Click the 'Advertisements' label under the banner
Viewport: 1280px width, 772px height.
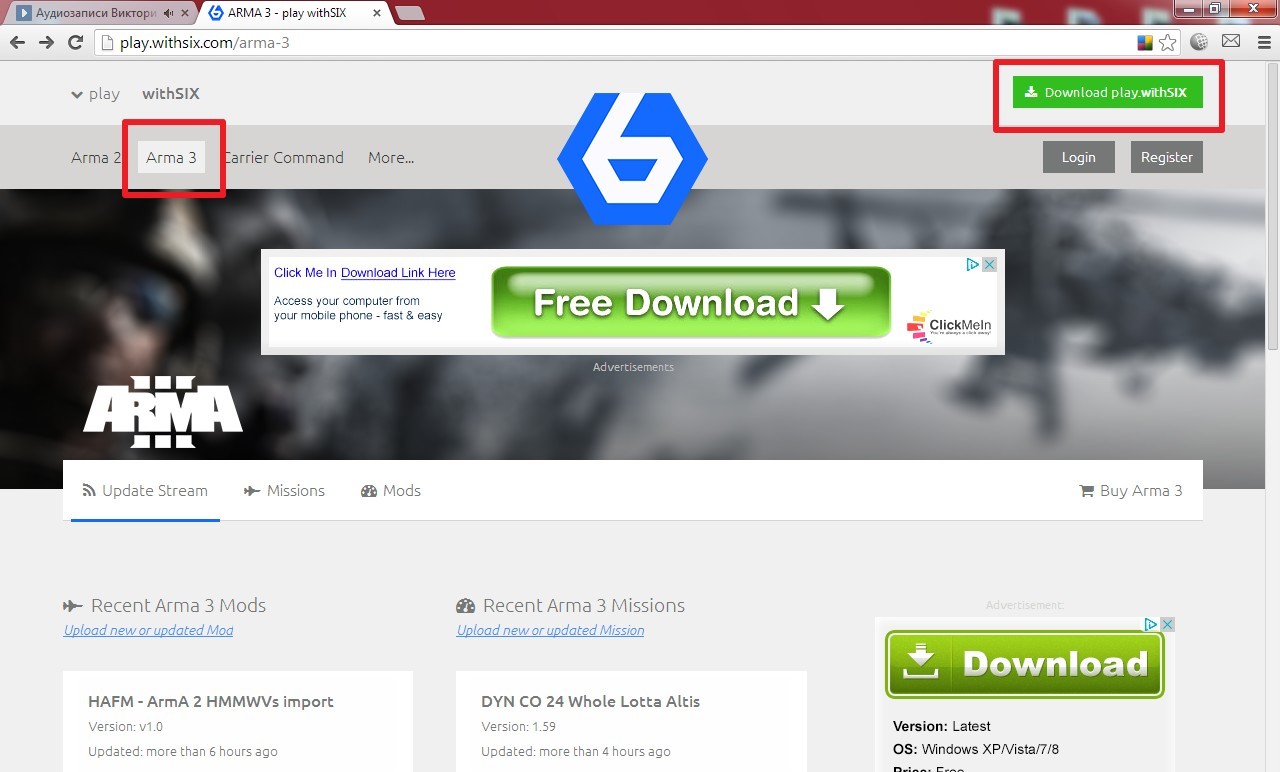pyautogui.click(x=633, y=367)
